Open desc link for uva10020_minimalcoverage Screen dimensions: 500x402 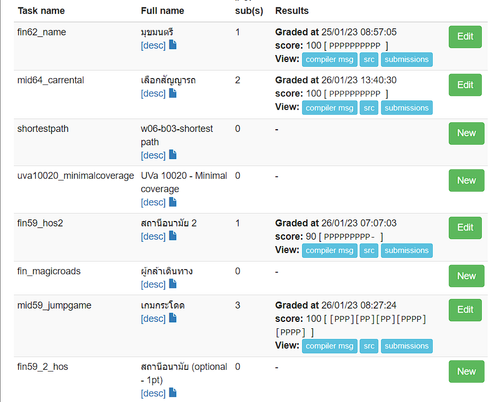(x=153, y=202)
